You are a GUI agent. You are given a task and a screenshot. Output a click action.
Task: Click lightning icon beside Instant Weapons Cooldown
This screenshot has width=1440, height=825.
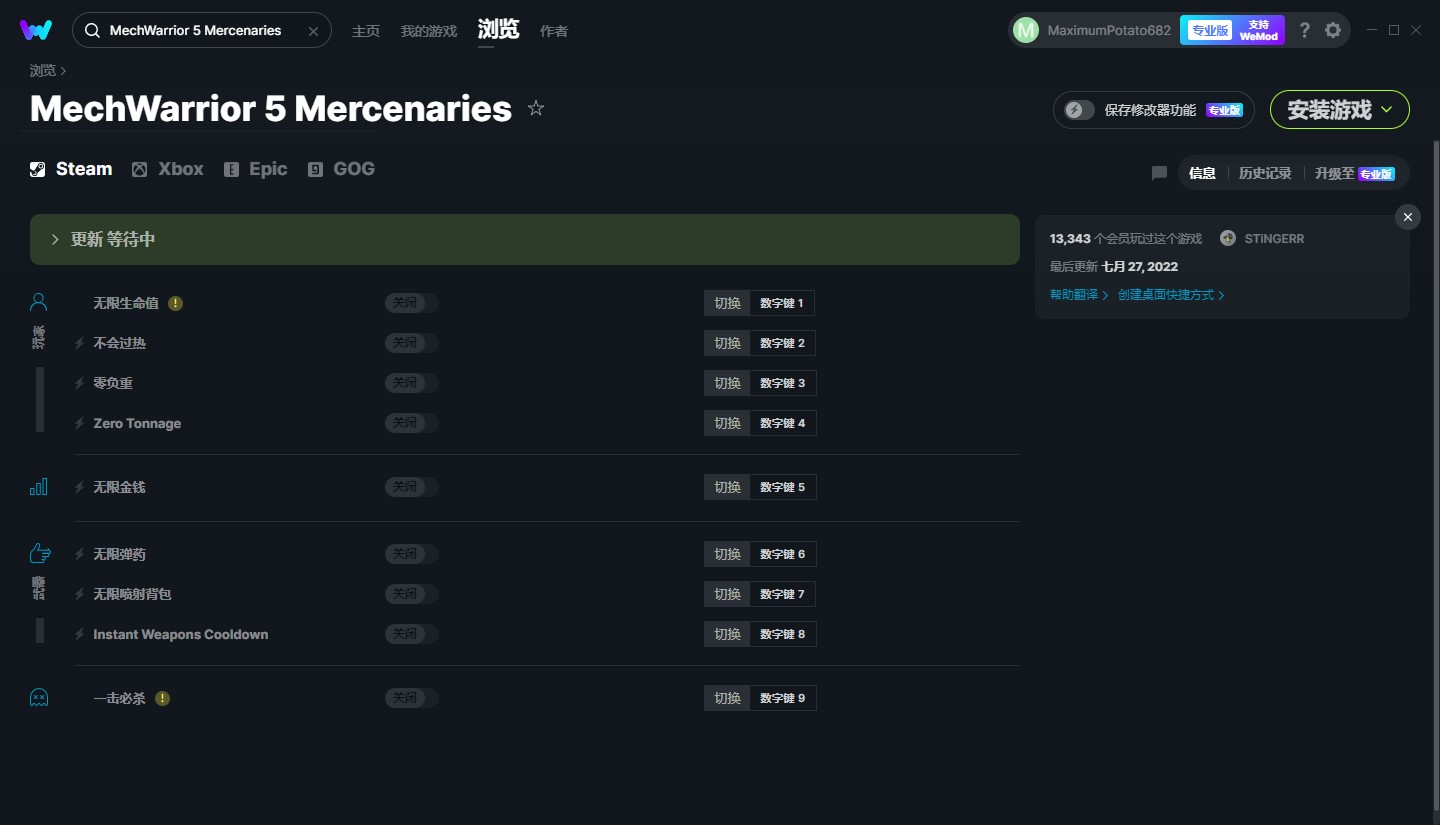(80, 634)
